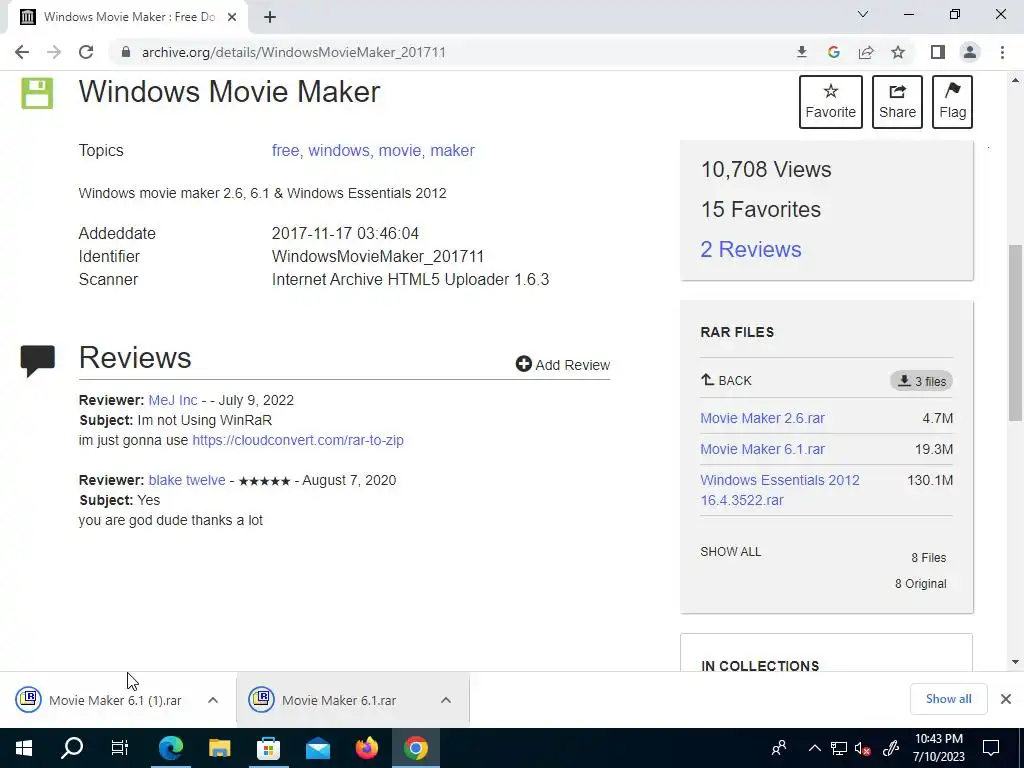Screen dimensions: 1024x768
Task: Click Show all downloads
Action: click(x=948, y=699)
